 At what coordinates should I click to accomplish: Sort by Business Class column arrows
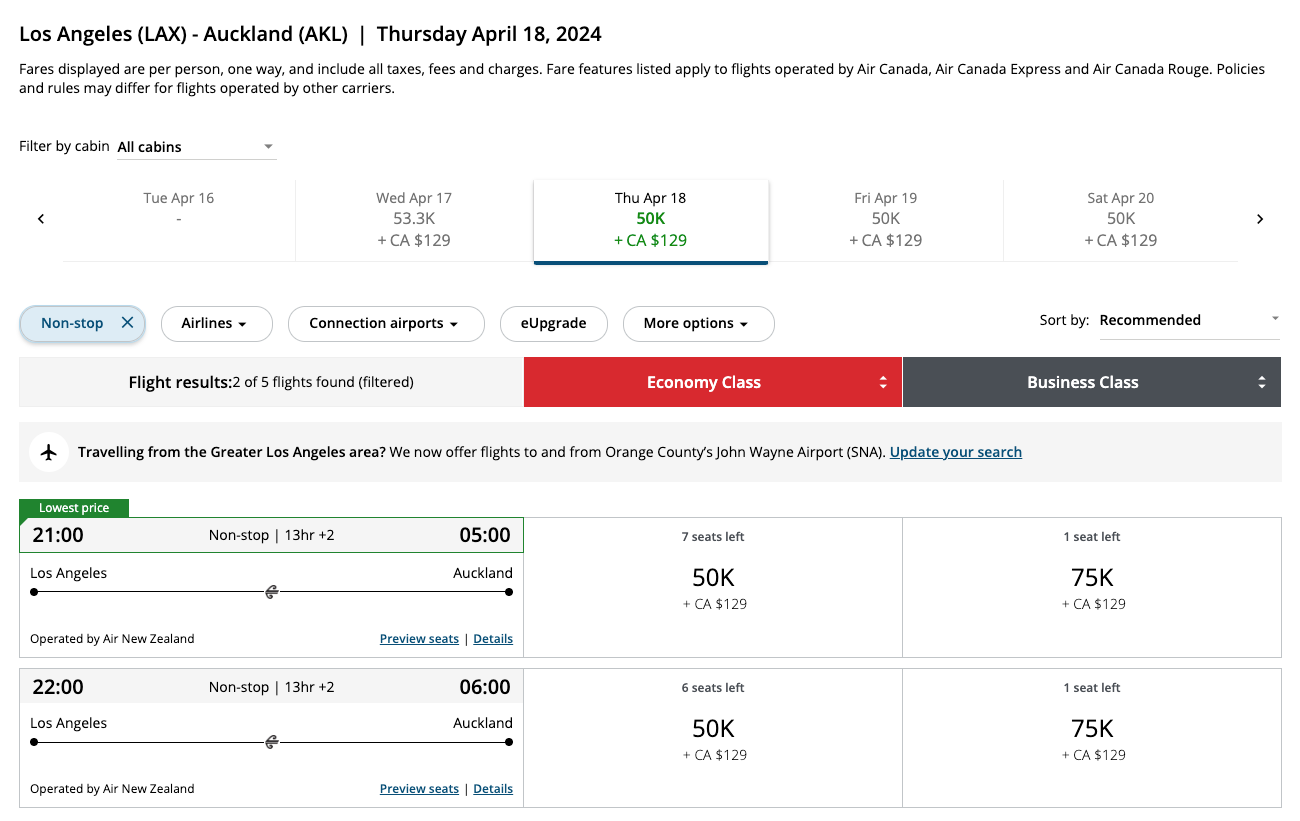pos(1261,382)
